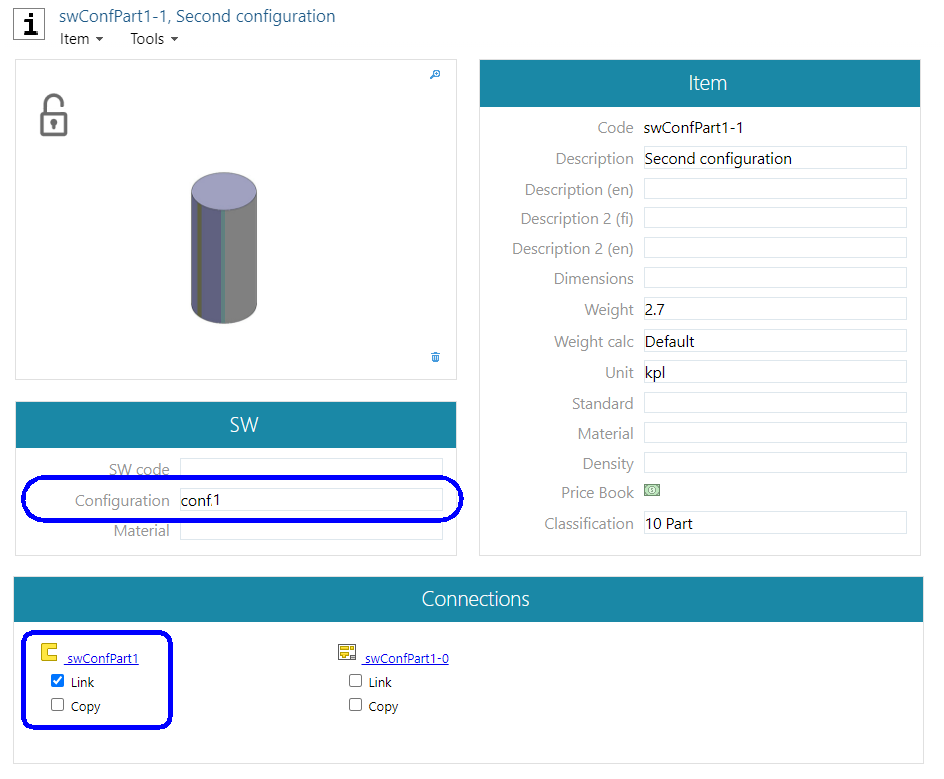
Task: Expand the Tools dropdown menu
Action: click(x=154, y=39)
